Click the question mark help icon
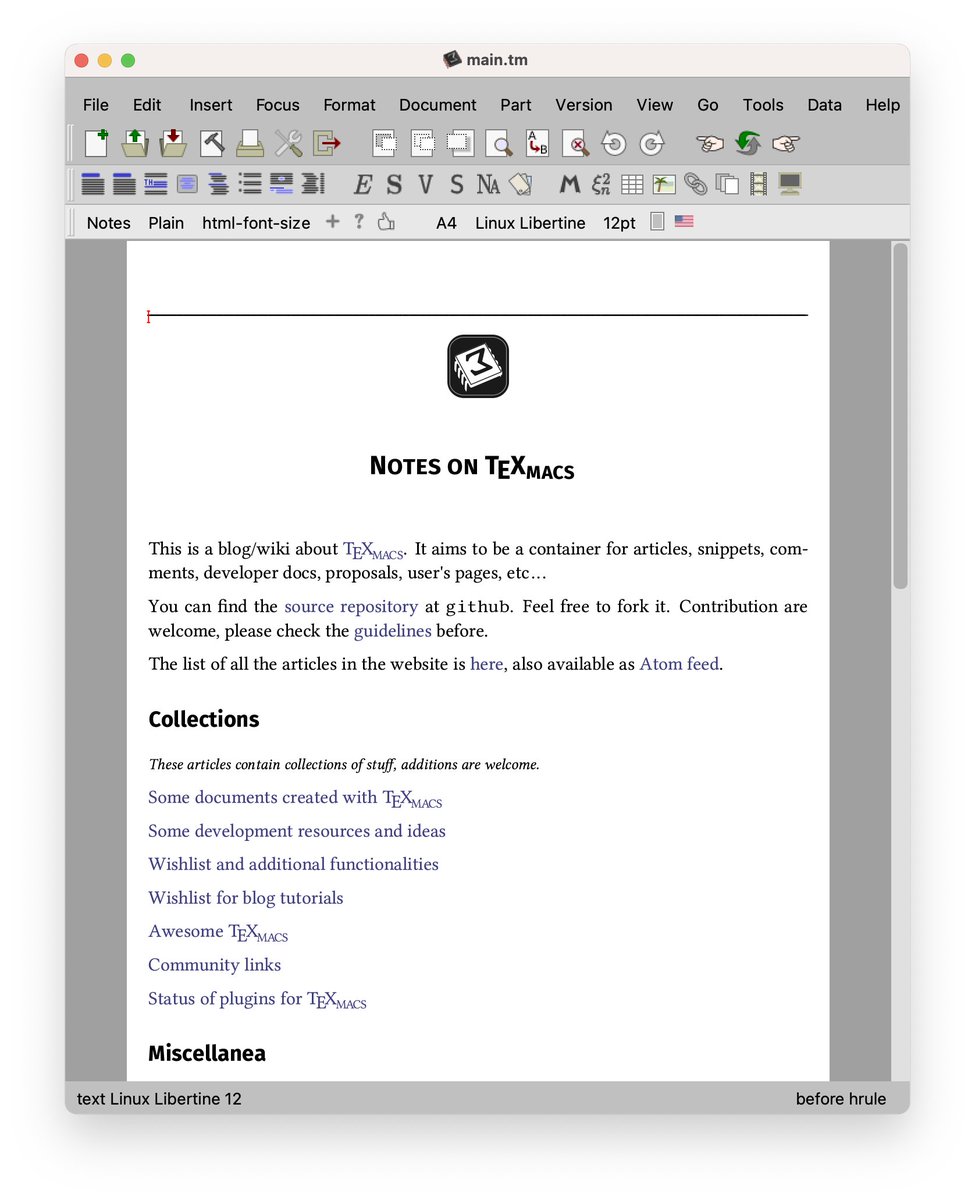 coord(359,222)
